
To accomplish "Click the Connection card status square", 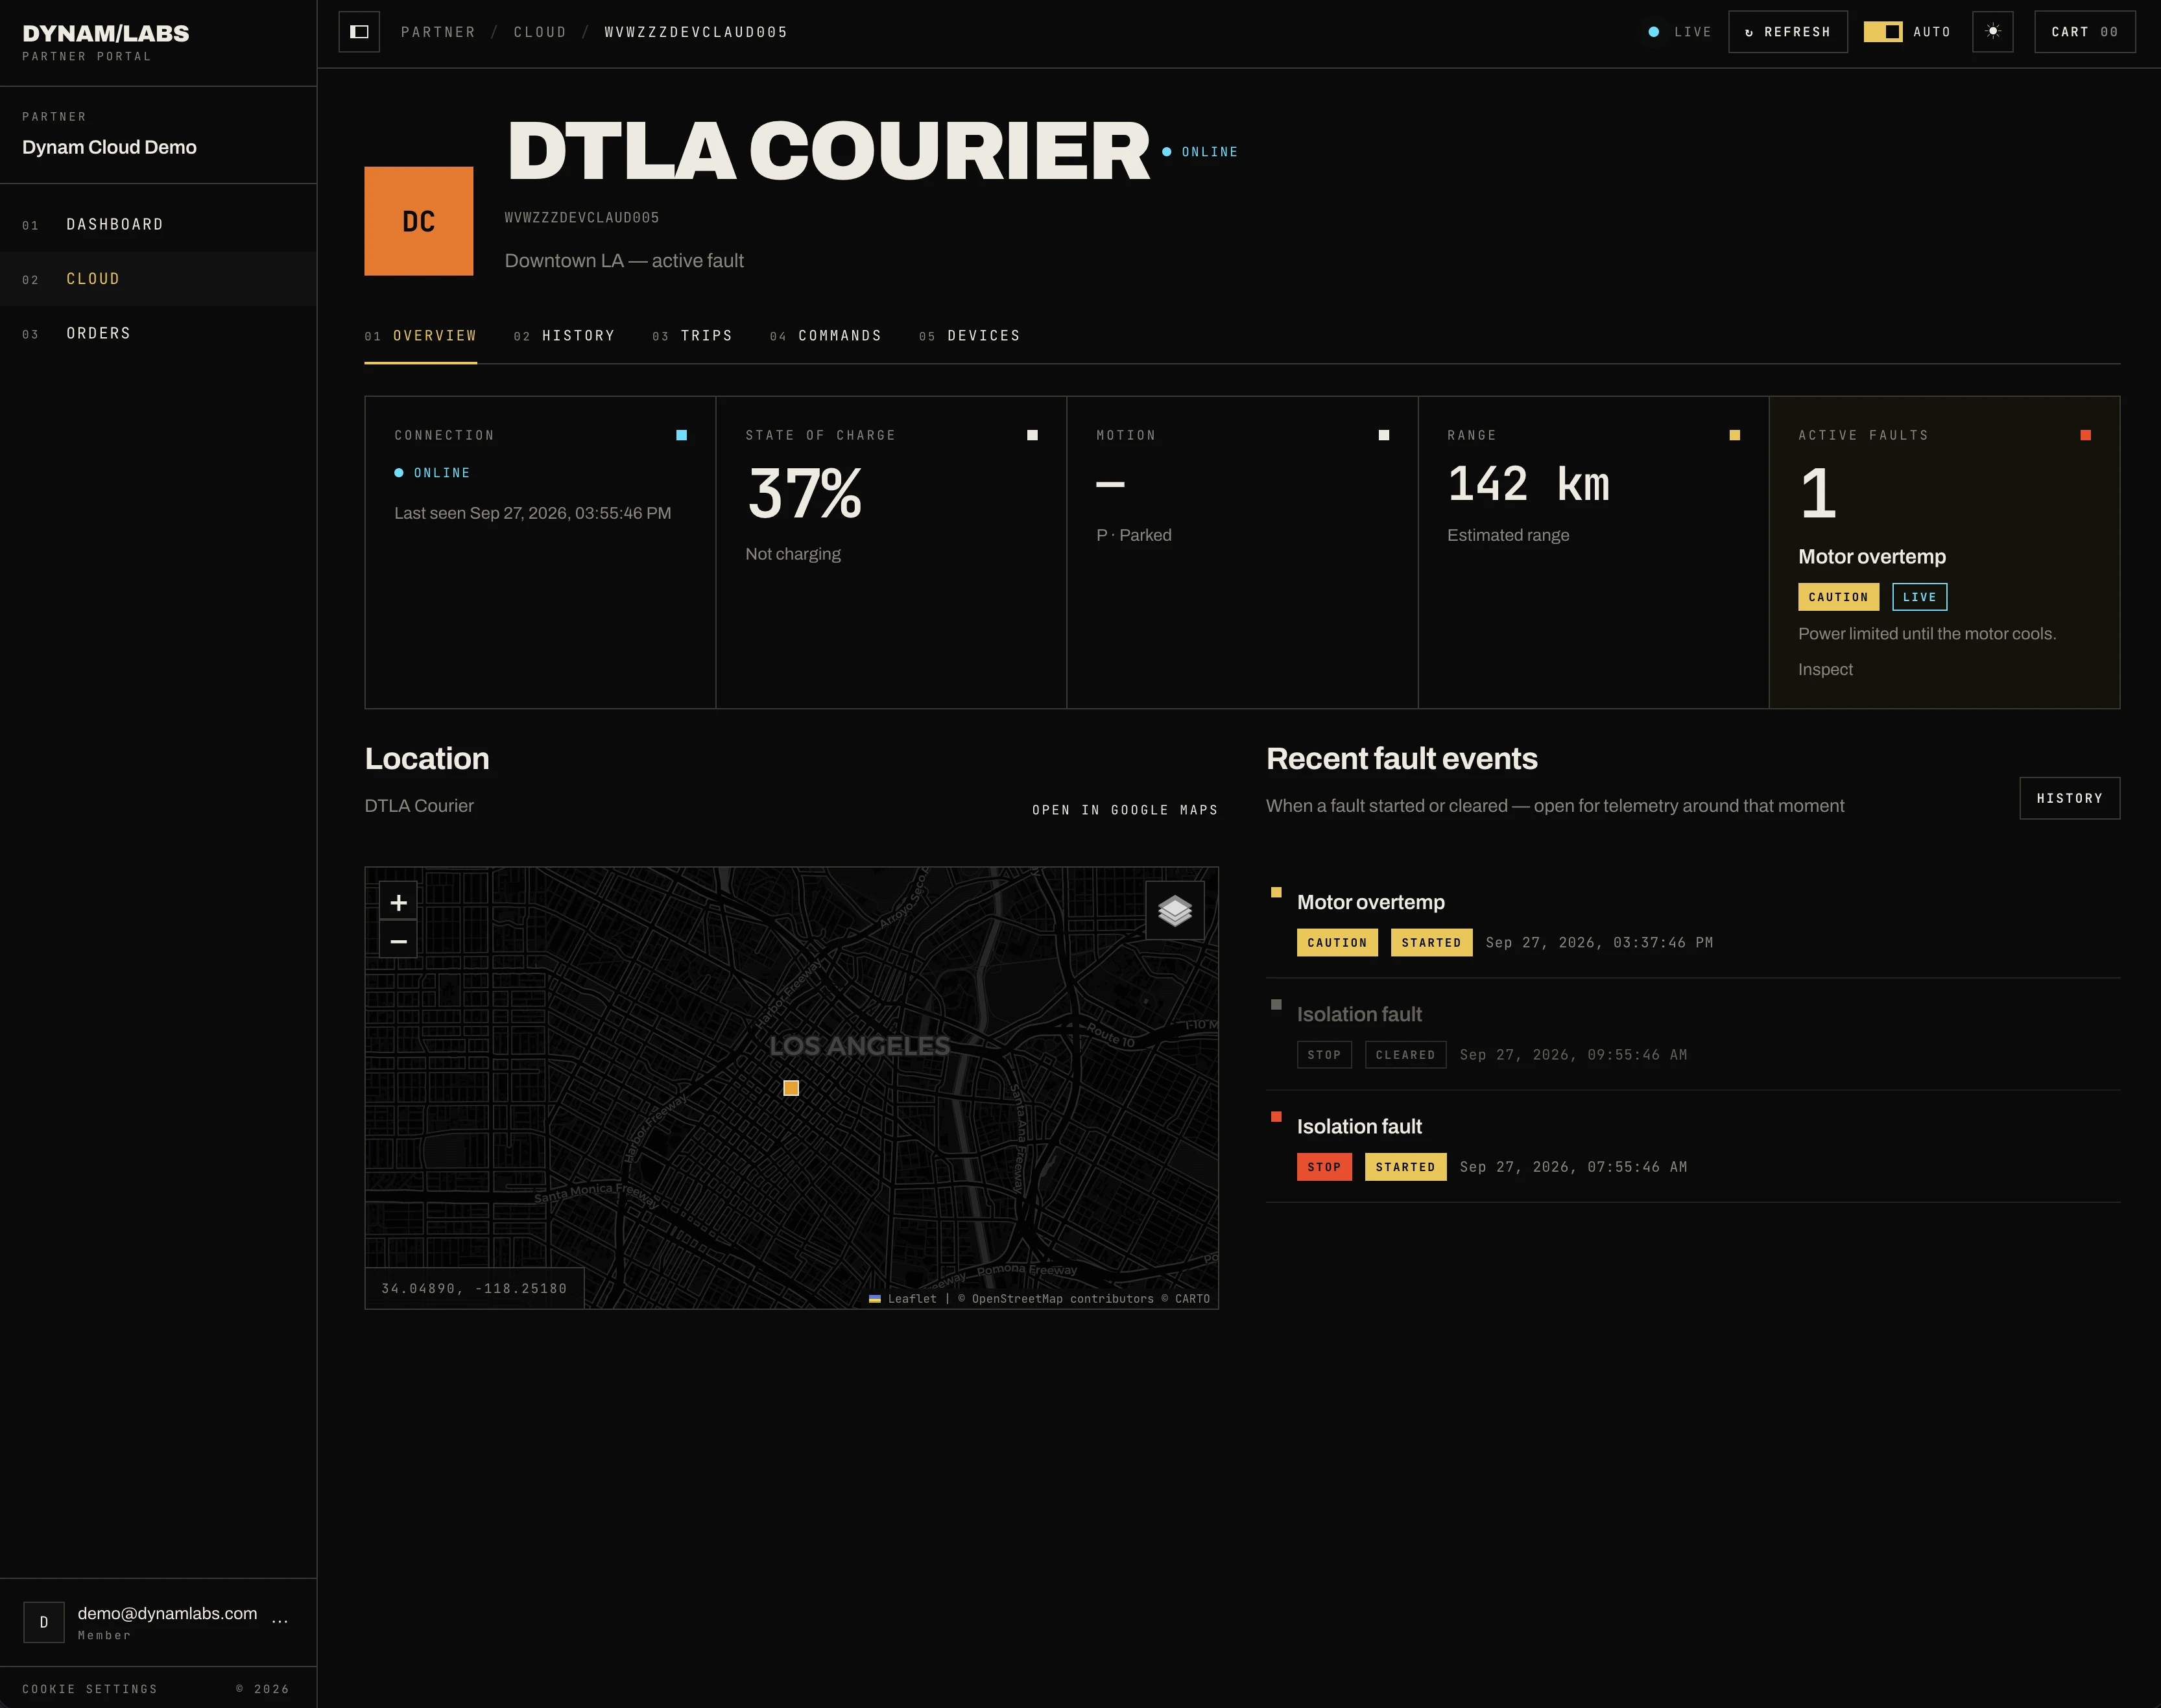I will [x=681, y=435].
